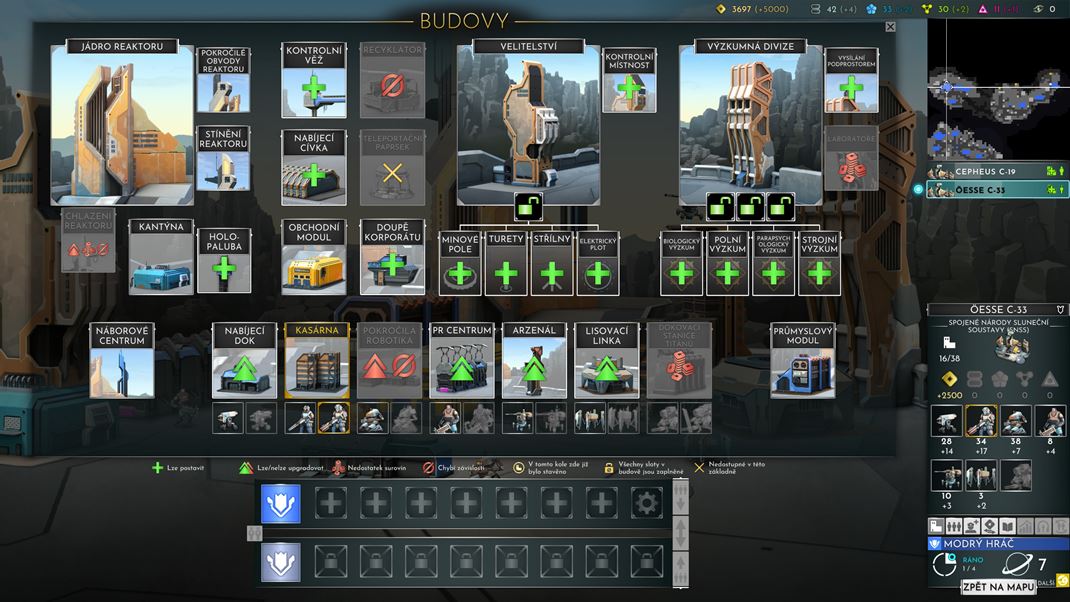Build the Holo-paluba module
The image size is (1070, 602).
pos(223,266)
